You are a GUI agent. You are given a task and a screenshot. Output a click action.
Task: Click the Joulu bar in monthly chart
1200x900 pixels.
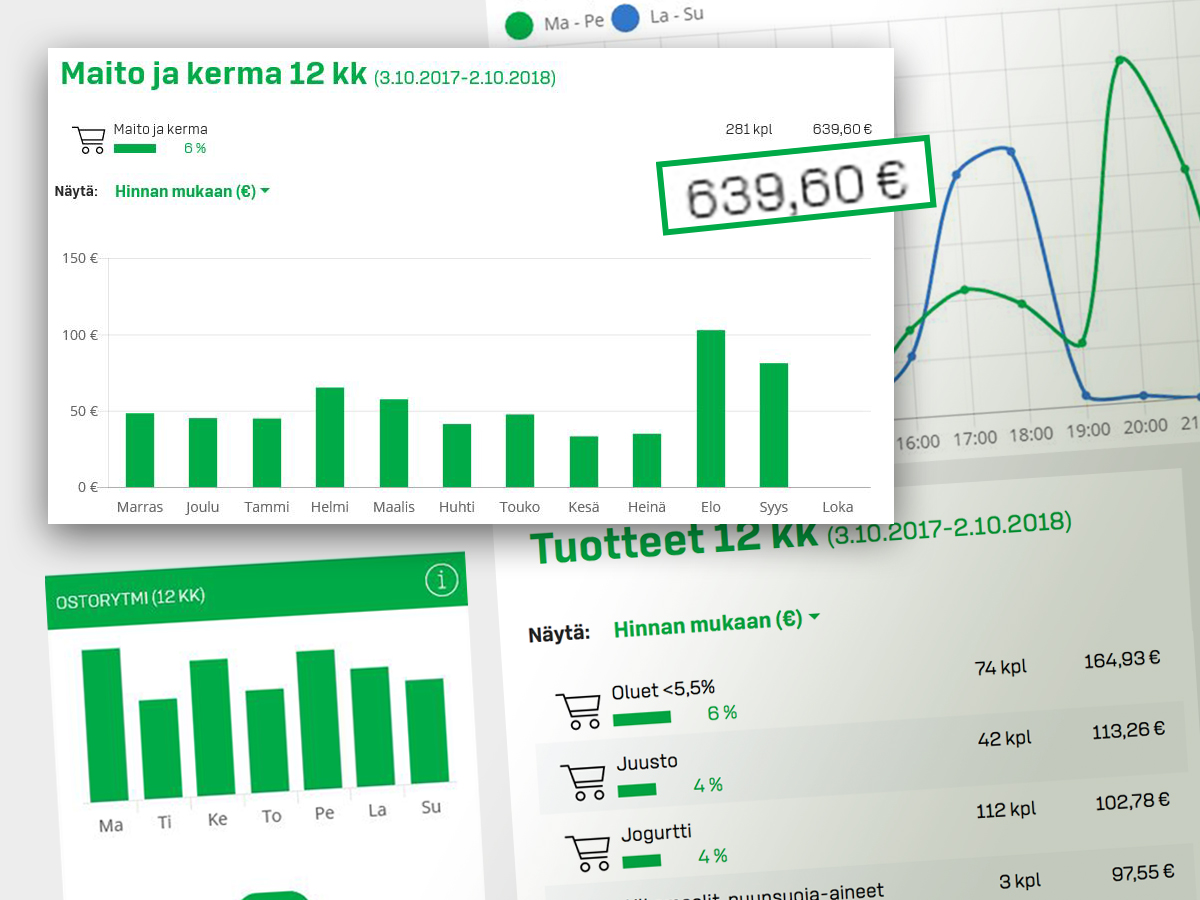(x=203, y=452)
